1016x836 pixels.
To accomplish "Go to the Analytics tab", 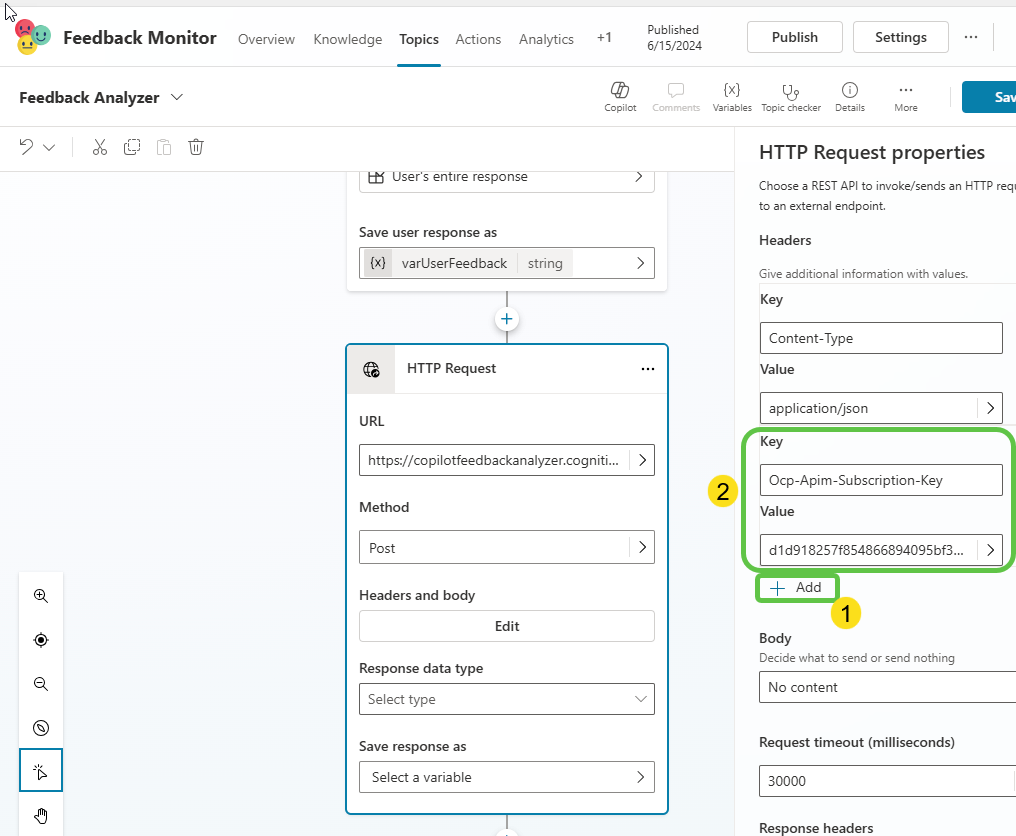I will pos(546,39).
